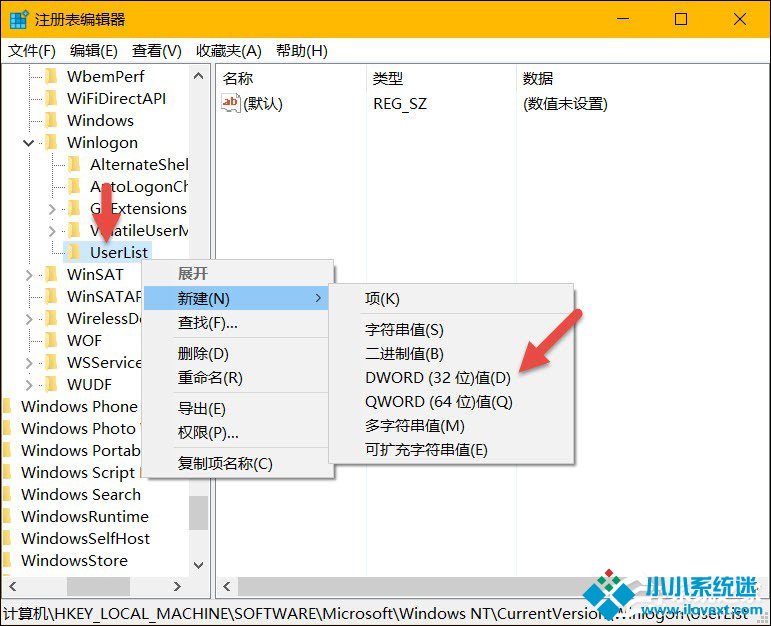Create new 字符串值(S)
The width and height of the screenshot is (771, 626).
pyautogui.click(x=451, y=329)
